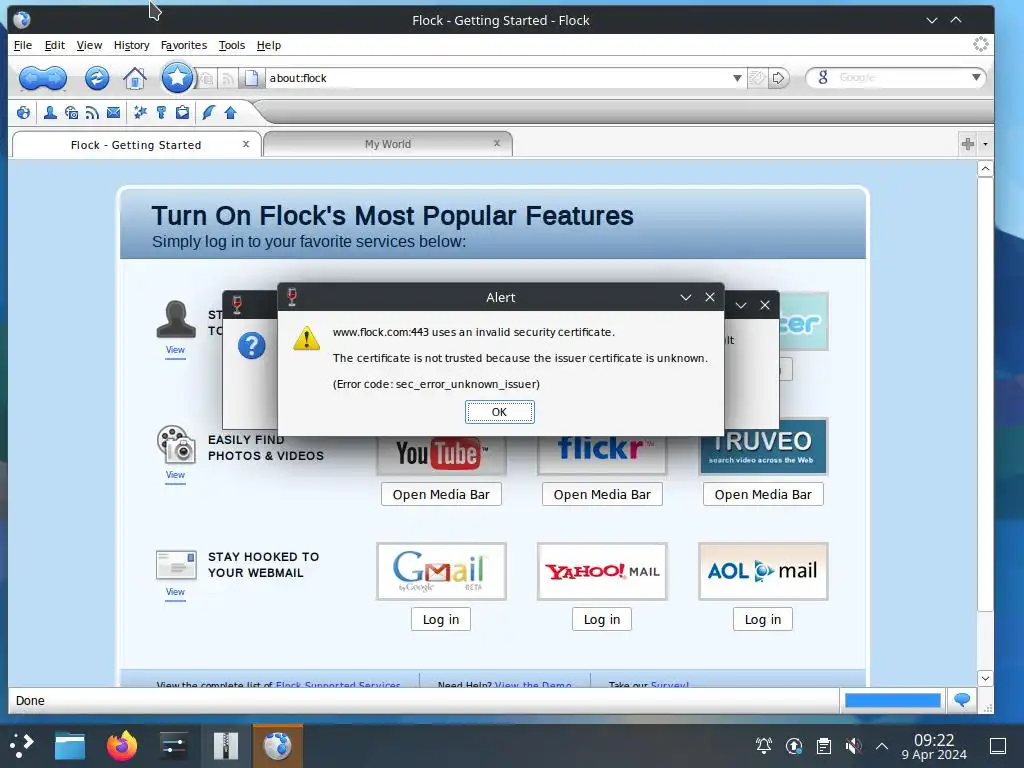Image resolution: width=1024 pixels, height=768 pixels.
Task: Open the Web Clipboard icon
Action: click(x=182, y=113)
